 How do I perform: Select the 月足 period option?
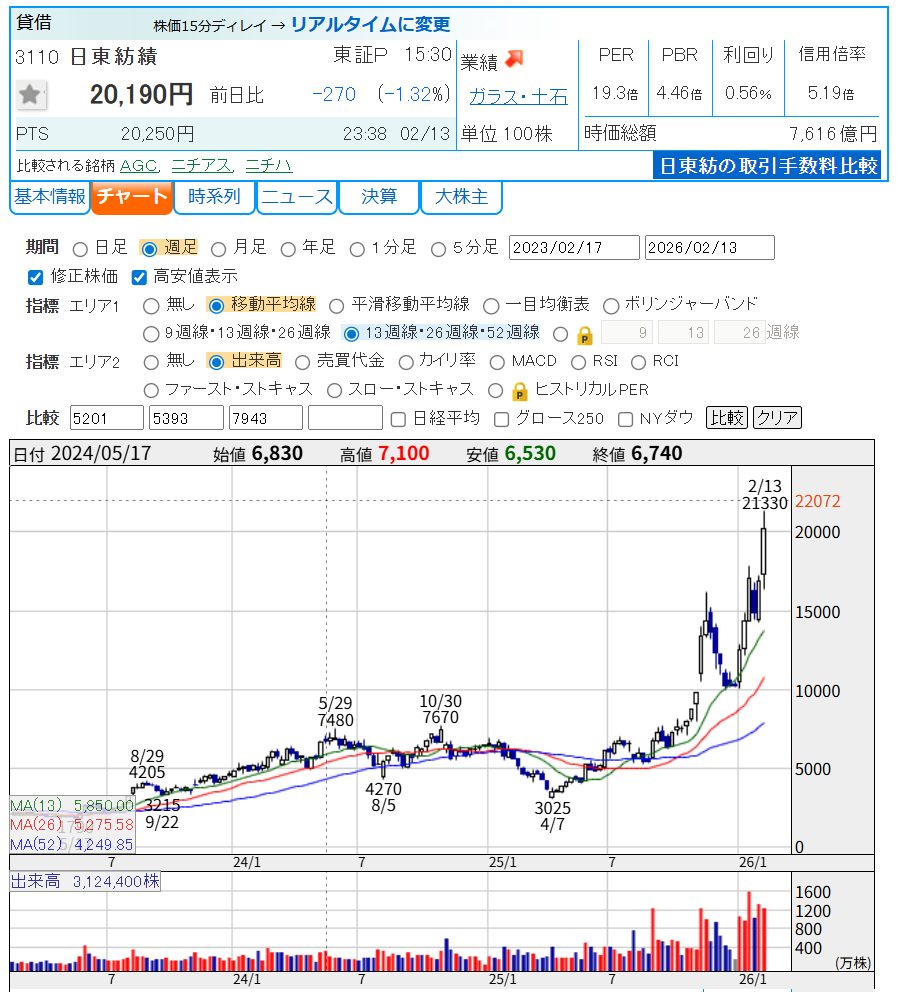[219, 248]
